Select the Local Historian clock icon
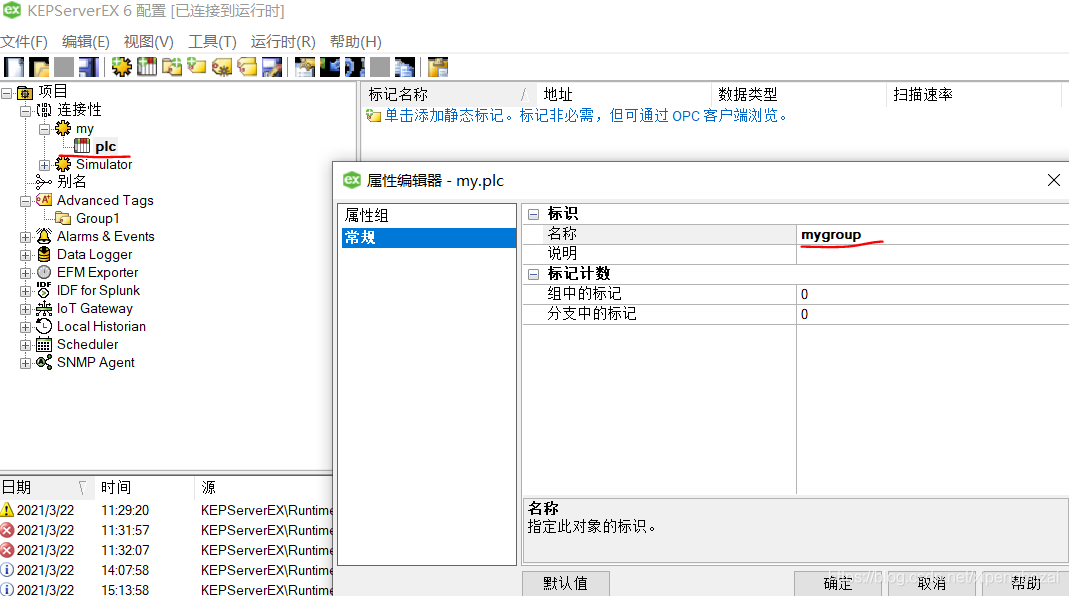This screenshot has width=1069, height=596. (x=44, y=326)
